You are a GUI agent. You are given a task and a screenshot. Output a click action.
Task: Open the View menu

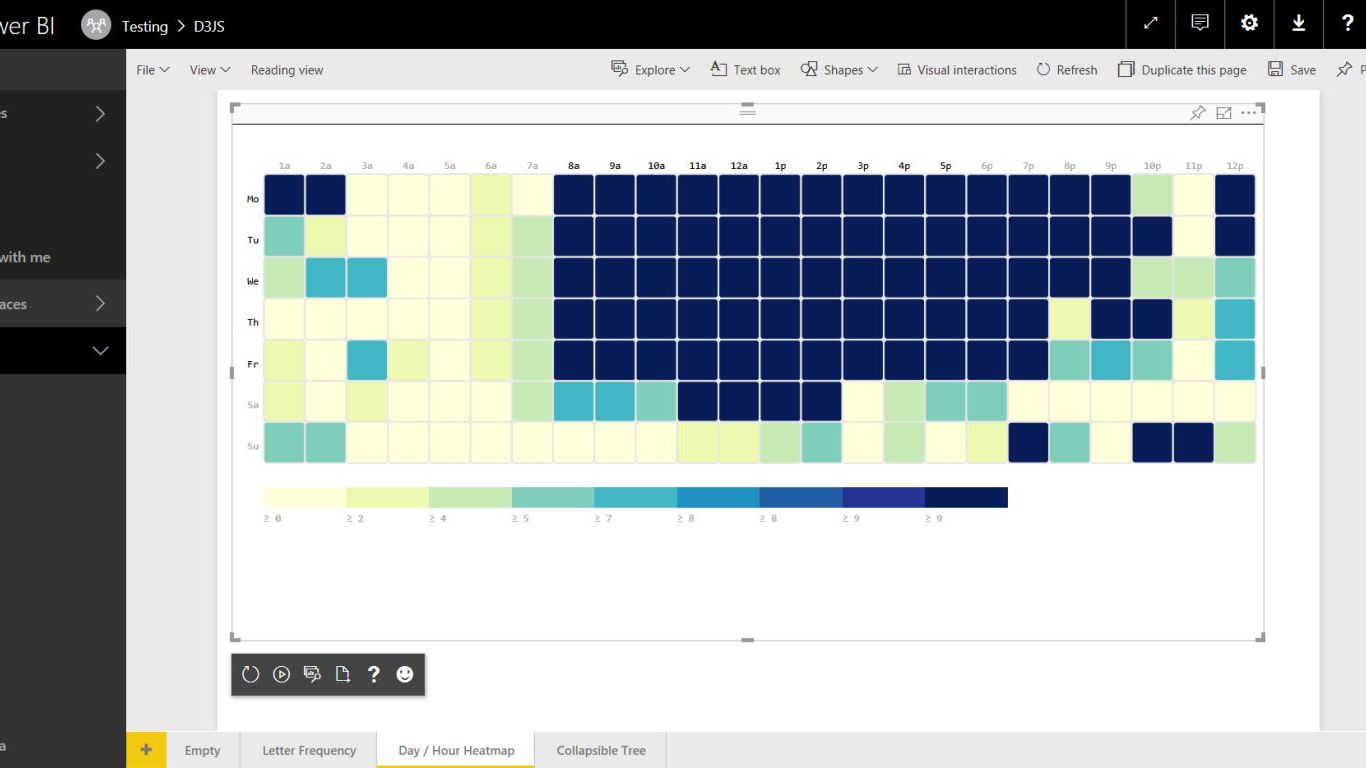[210, 70]
